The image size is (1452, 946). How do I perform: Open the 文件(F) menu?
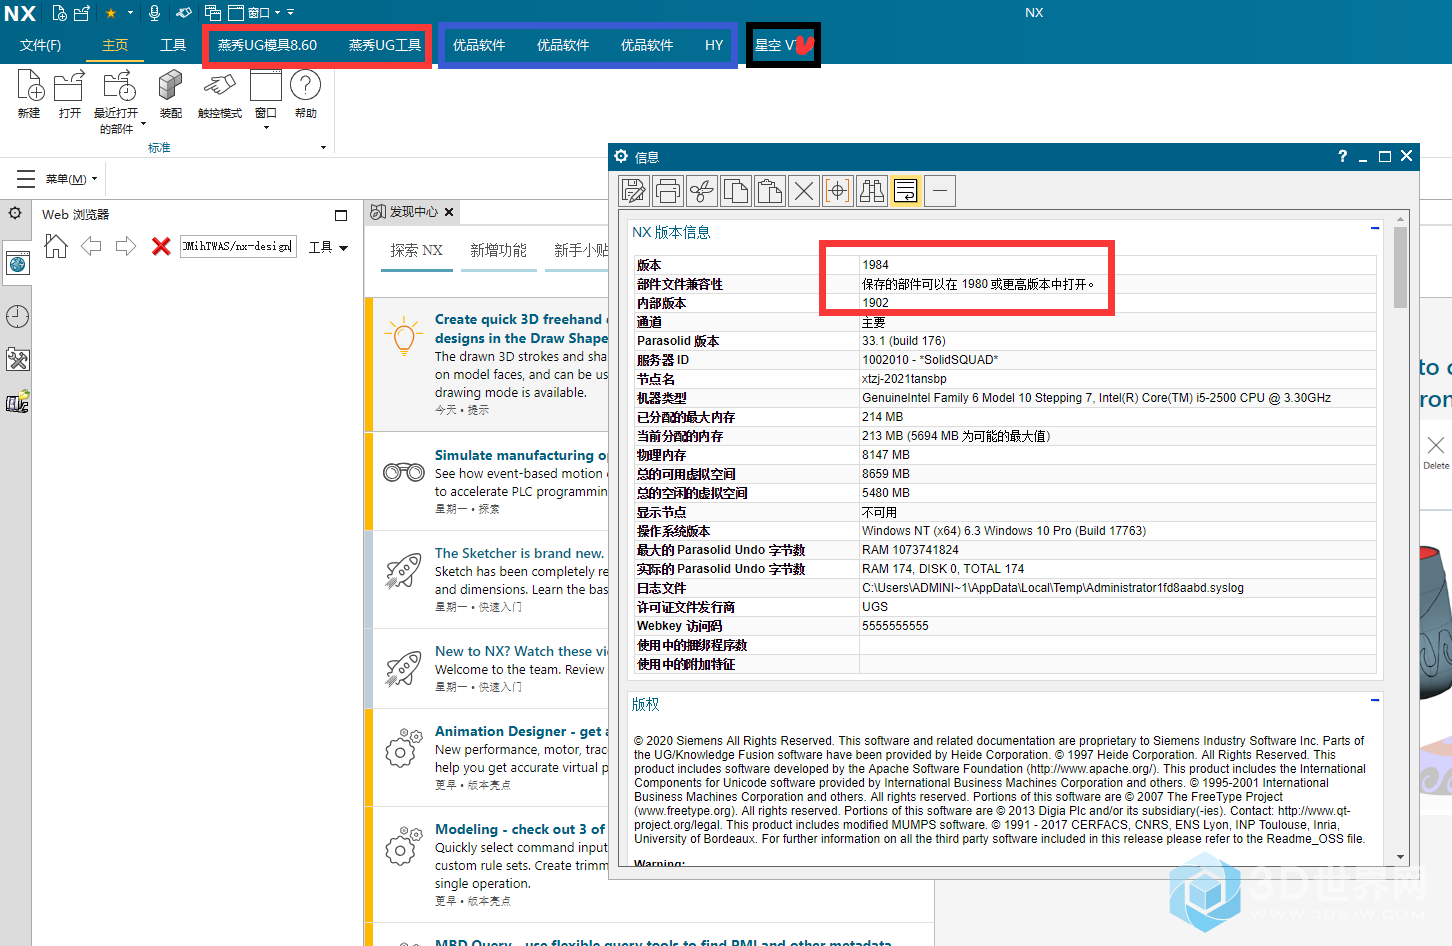point(41,45)
